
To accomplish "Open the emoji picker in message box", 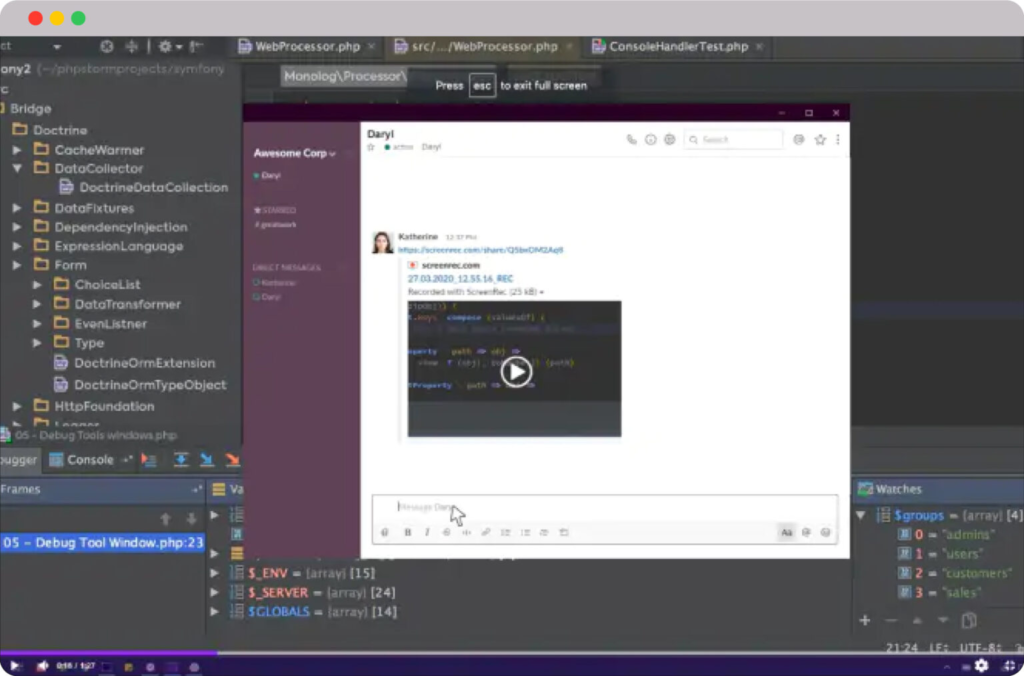I will click(825, 533).
